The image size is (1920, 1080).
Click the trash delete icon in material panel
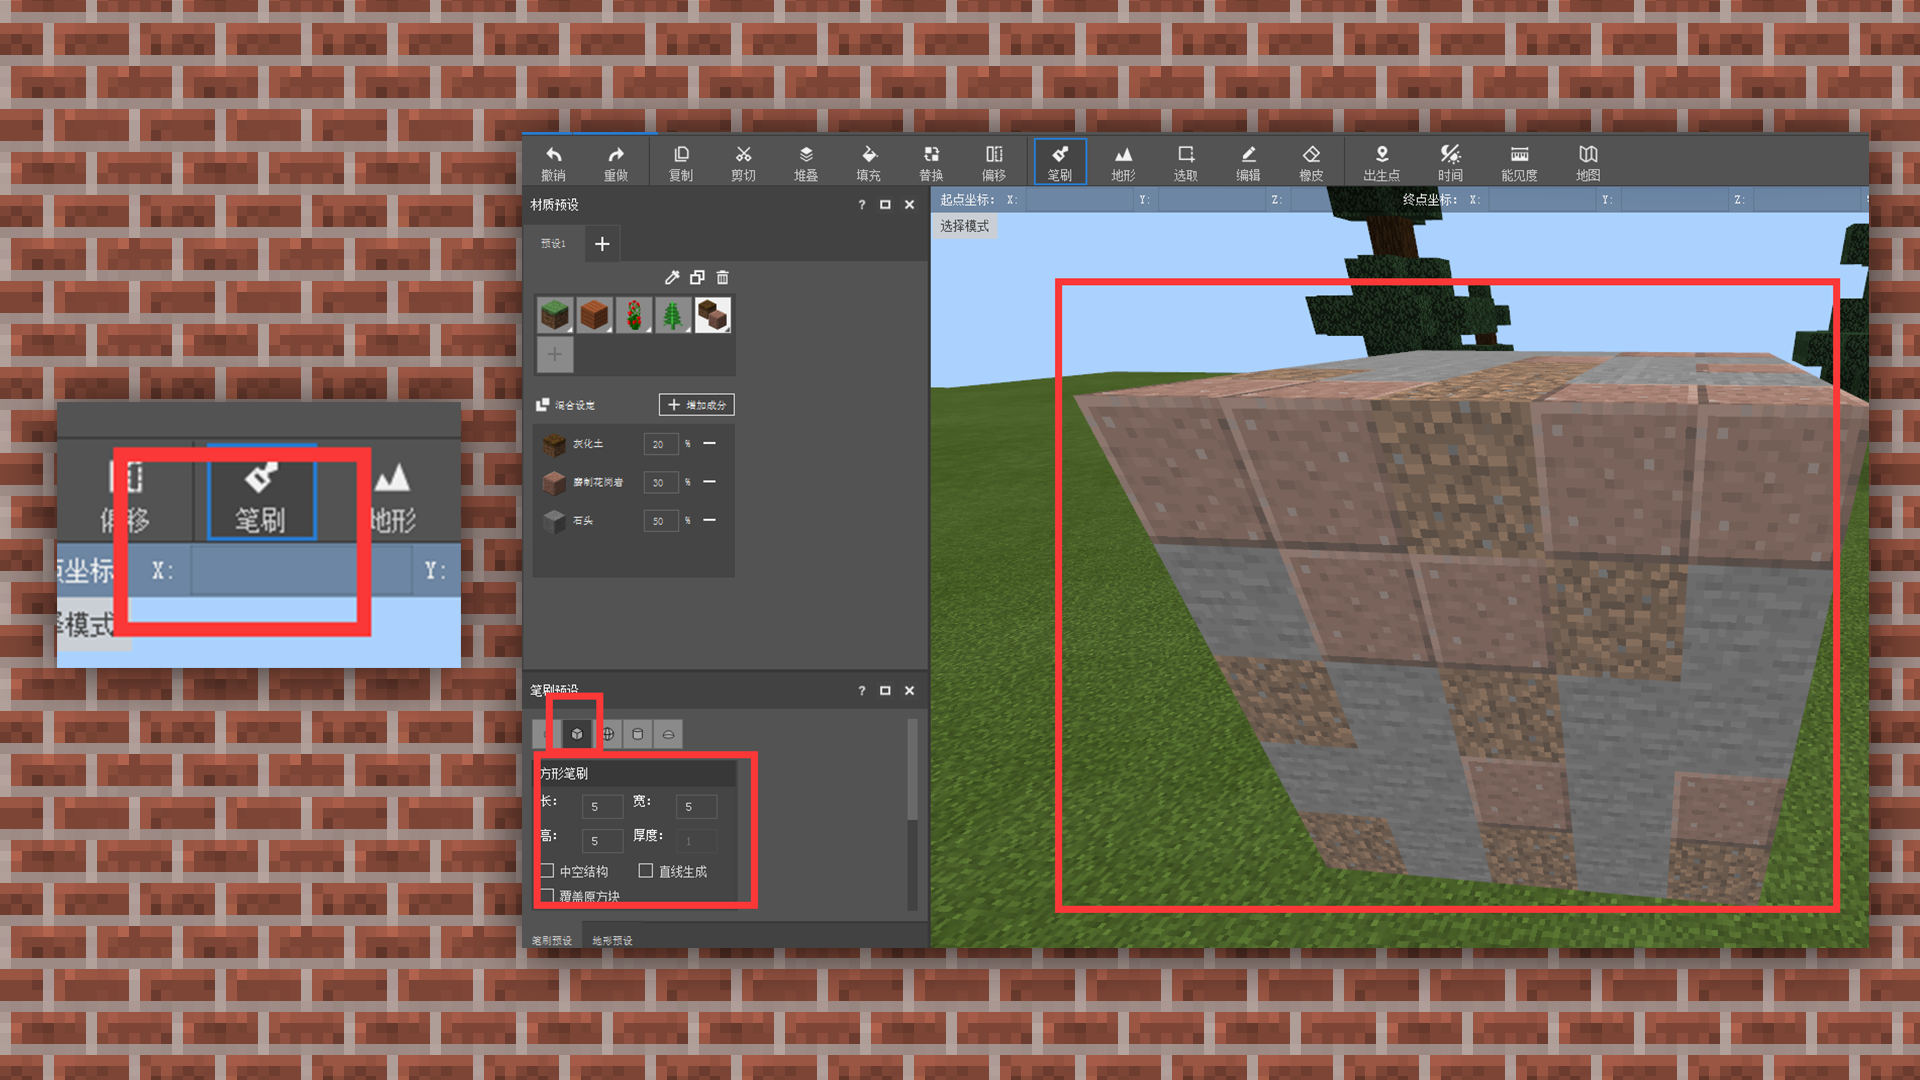coord(723,277)
